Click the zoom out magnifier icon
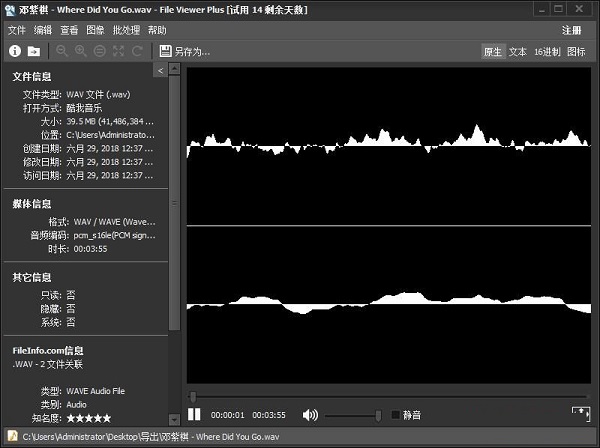The height and width of the screenshot is (448, 600). click(62, 51)
